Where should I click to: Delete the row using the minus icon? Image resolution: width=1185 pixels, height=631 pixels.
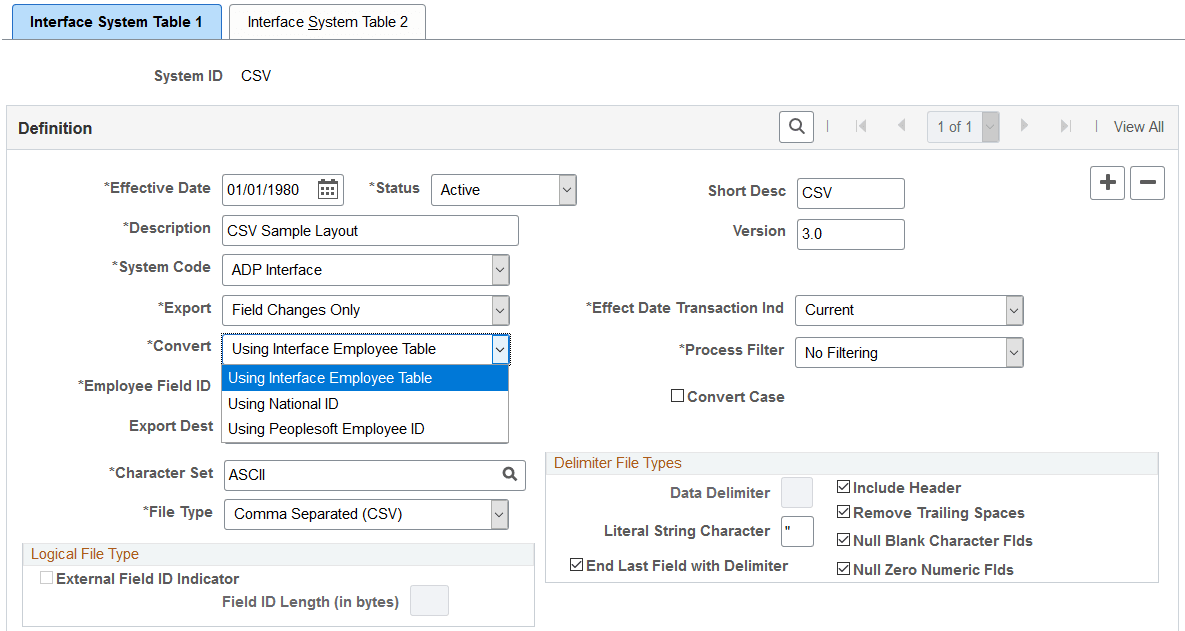(1147, 183)
